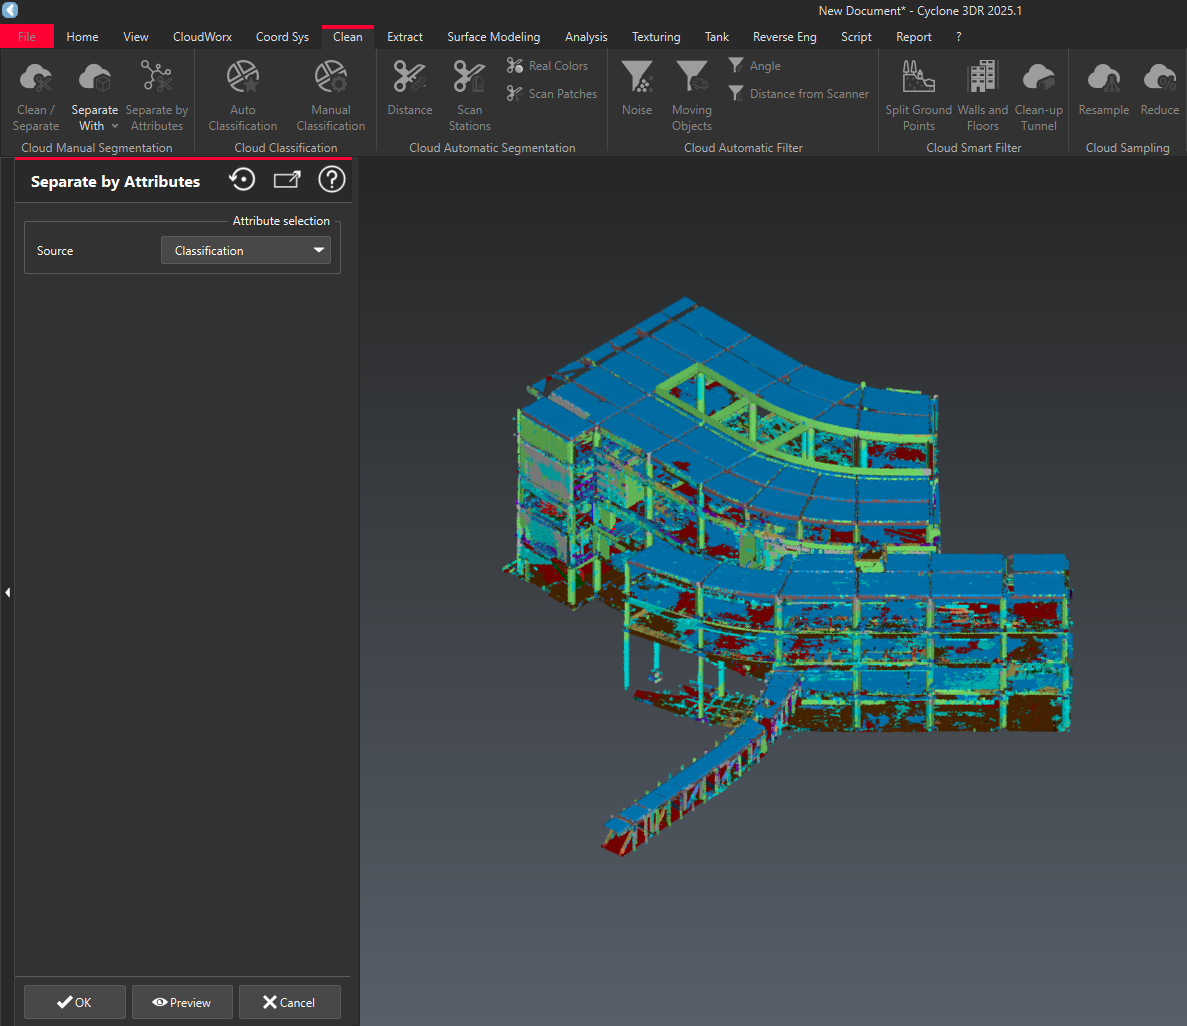This screenshot has height=1026, width=1187.
Task: Open the Separate With dropdown arrow
Action: 115,126
